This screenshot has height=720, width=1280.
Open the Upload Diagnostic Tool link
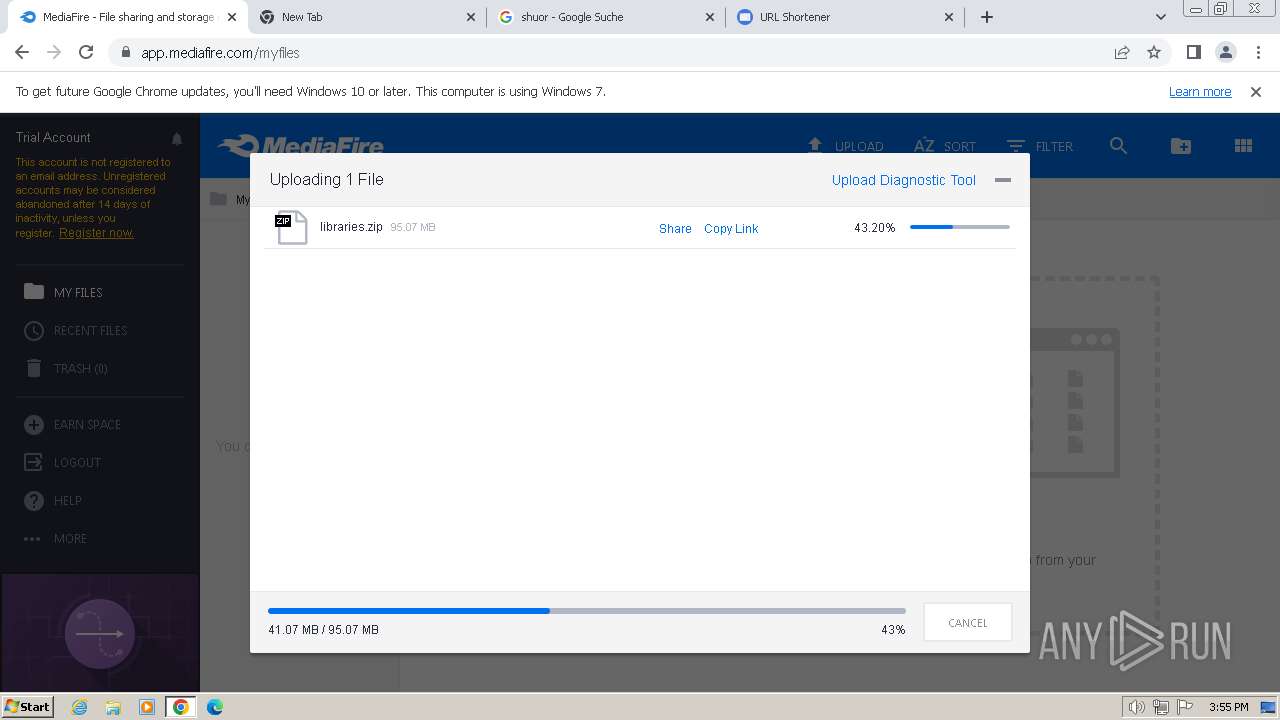(x=904, y=180)
